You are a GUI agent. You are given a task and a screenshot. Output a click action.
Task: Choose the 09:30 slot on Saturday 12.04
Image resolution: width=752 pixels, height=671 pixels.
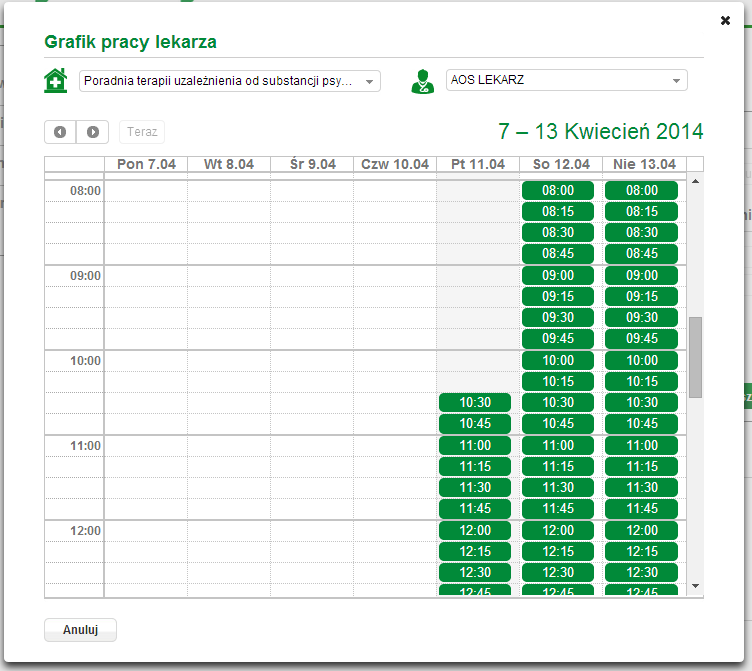click(558, 318)
